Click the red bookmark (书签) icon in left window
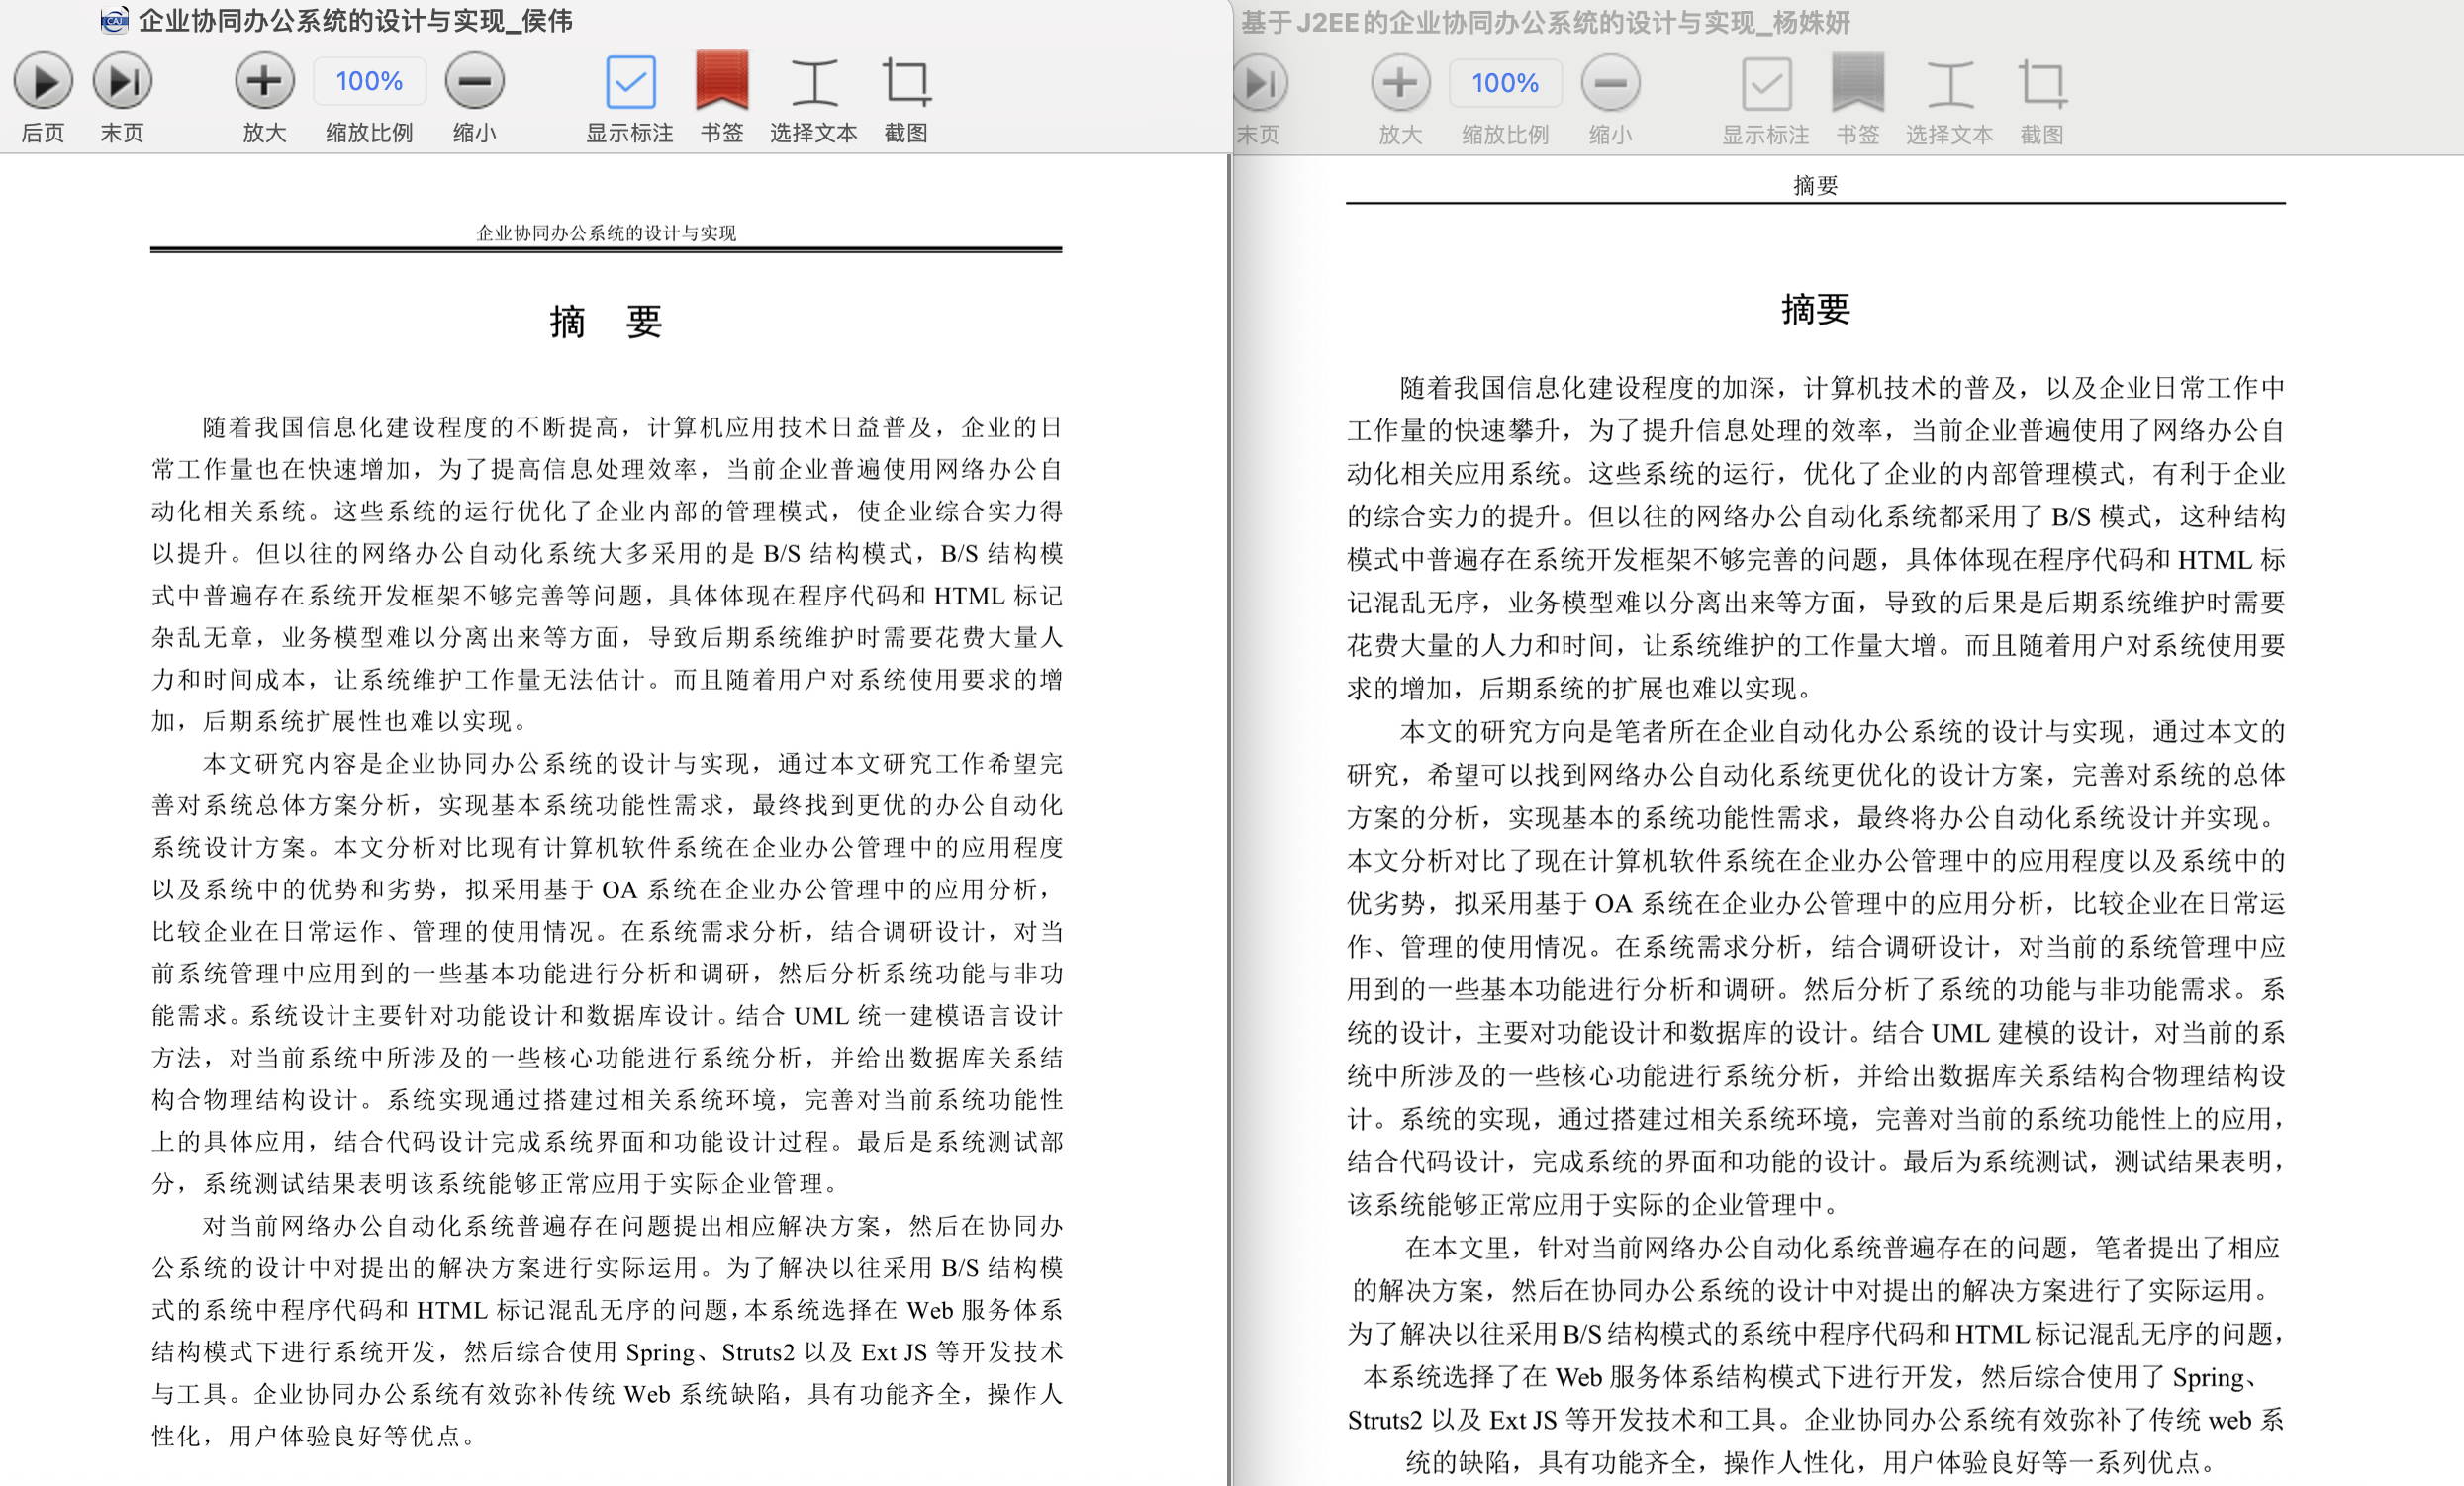The height and width of the screenshot is (1486, 2464). [x=721, y=82]
